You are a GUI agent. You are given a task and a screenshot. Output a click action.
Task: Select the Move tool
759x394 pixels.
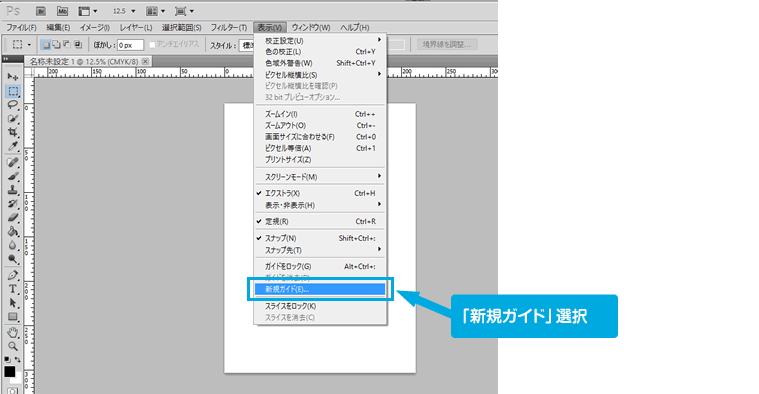(x=13, y=77)
